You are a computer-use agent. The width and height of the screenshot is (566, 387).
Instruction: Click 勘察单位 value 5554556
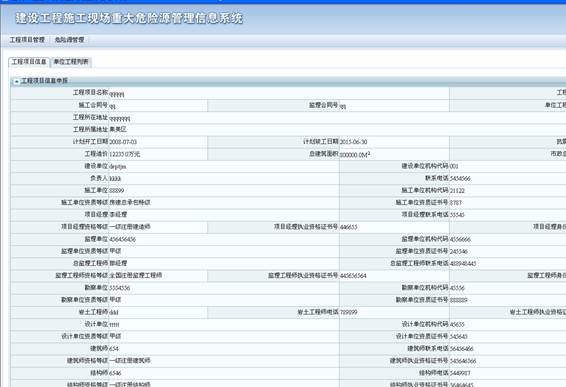[x=120, y=288]
